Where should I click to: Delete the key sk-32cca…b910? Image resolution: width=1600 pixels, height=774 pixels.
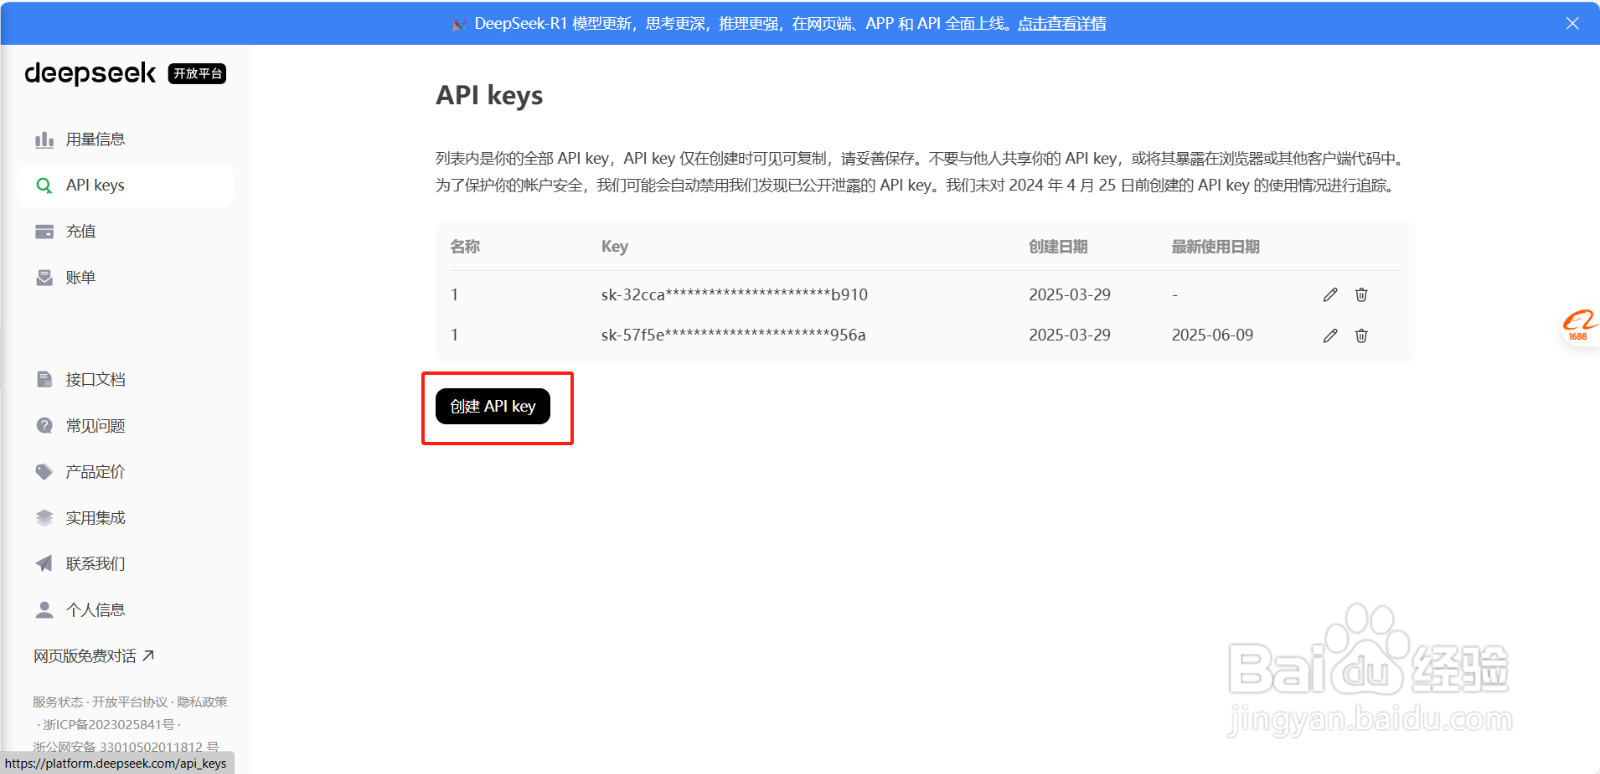click(1361, 295)
